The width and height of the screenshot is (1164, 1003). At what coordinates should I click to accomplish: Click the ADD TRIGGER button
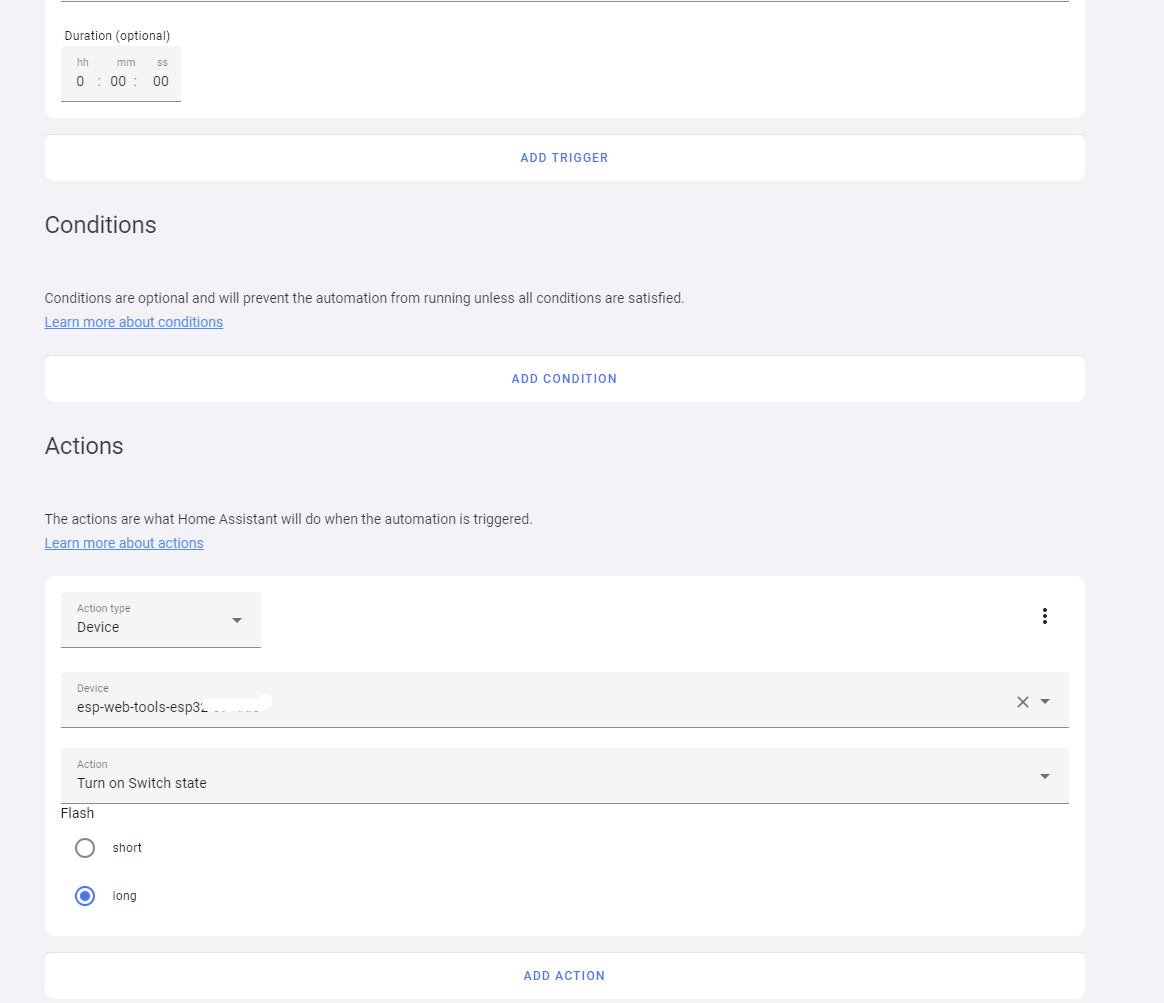point(564,157)
